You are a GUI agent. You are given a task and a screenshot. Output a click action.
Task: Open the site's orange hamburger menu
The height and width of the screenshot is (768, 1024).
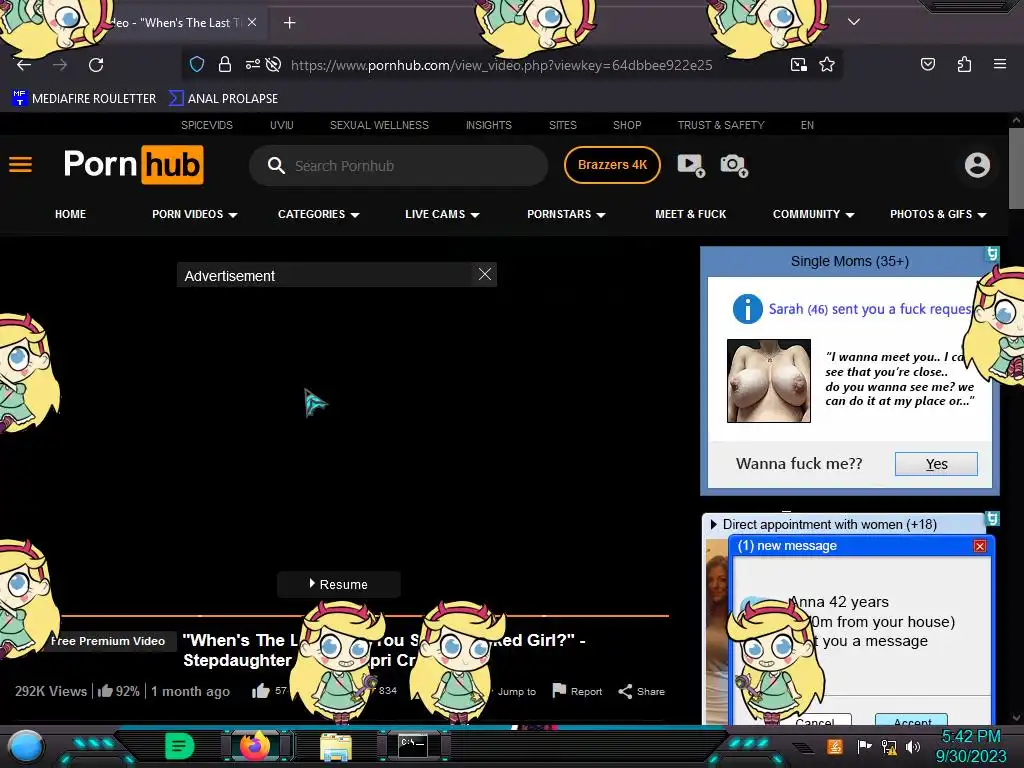tap(20, 165)
